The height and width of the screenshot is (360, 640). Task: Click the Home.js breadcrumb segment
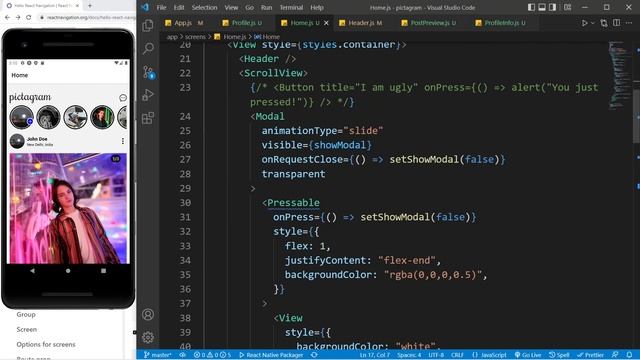[230, 37]
